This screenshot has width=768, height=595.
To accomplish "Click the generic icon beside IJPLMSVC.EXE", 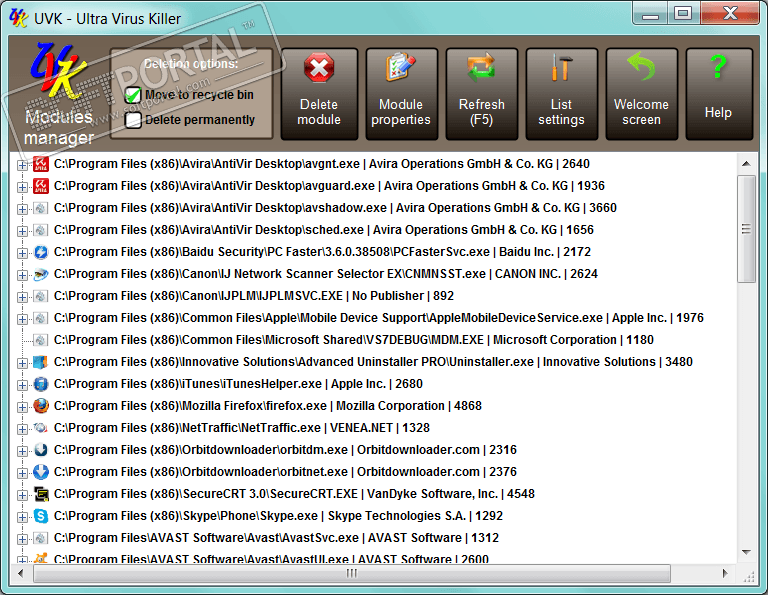I will 41,296.
